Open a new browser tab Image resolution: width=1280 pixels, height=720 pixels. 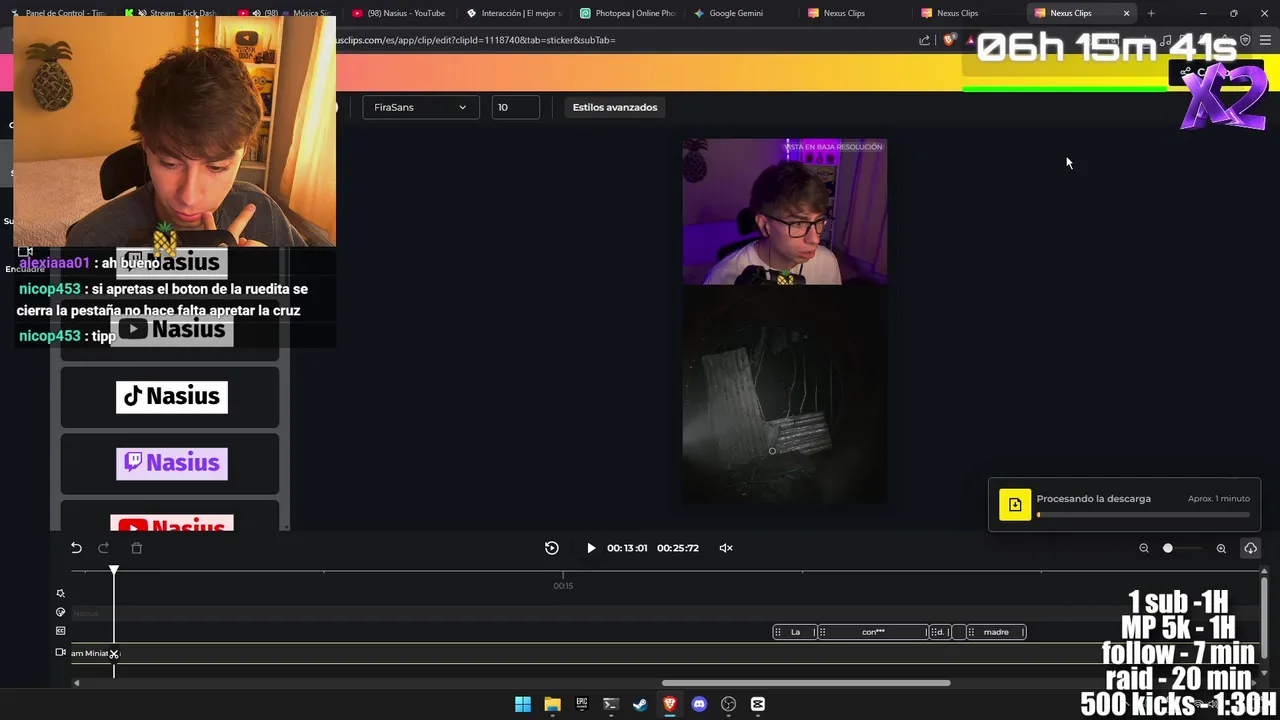tap(1151, 13)
